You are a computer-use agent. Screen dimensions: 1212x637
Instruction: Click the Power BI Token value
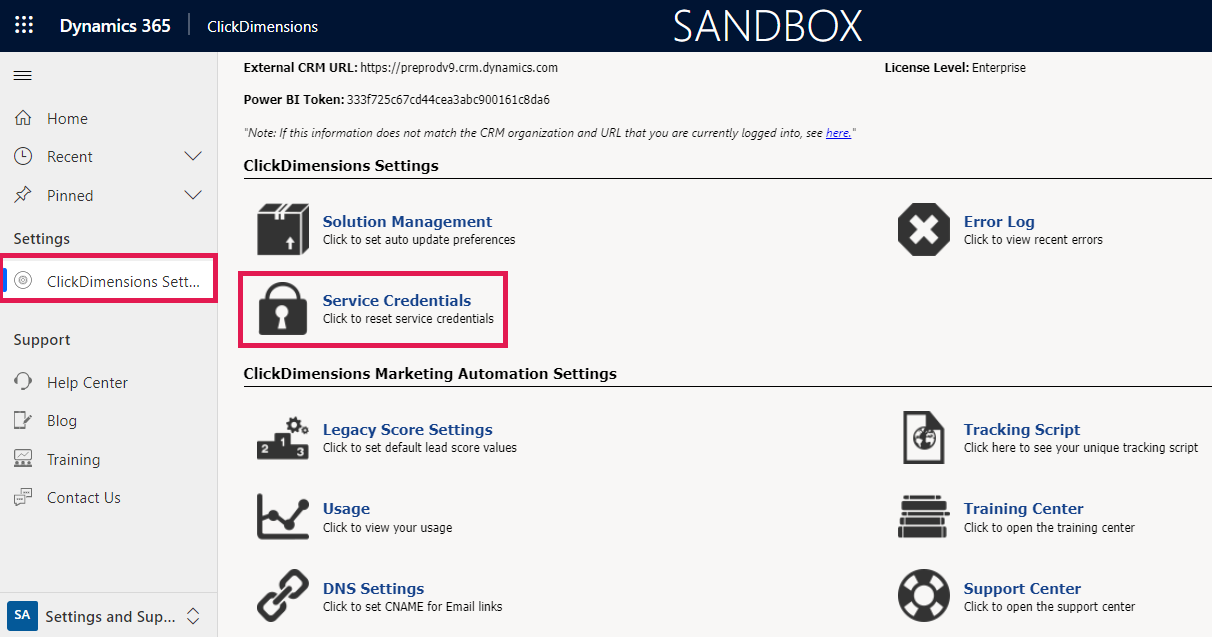click(448, 100)
